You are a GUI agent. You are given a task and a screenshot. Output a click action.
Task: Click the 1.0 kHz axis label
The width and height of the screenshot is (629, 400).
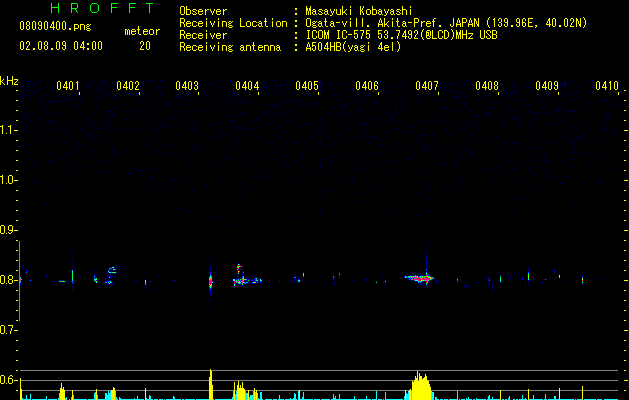click(8, 180)
